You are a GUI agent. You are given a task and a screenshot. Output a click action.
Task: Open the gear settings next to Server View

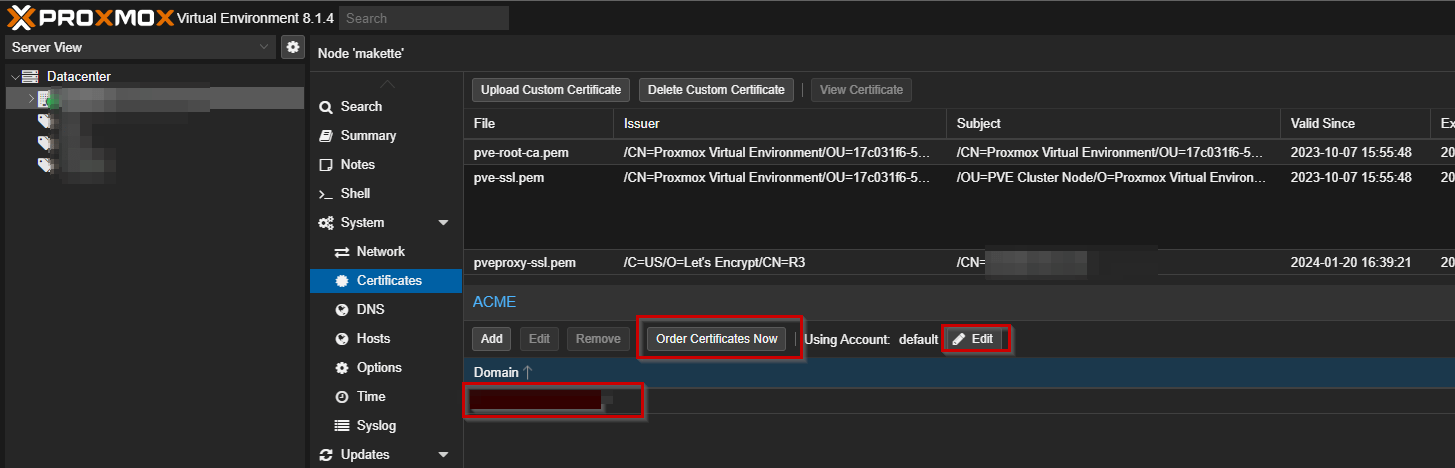click(292, 47)
